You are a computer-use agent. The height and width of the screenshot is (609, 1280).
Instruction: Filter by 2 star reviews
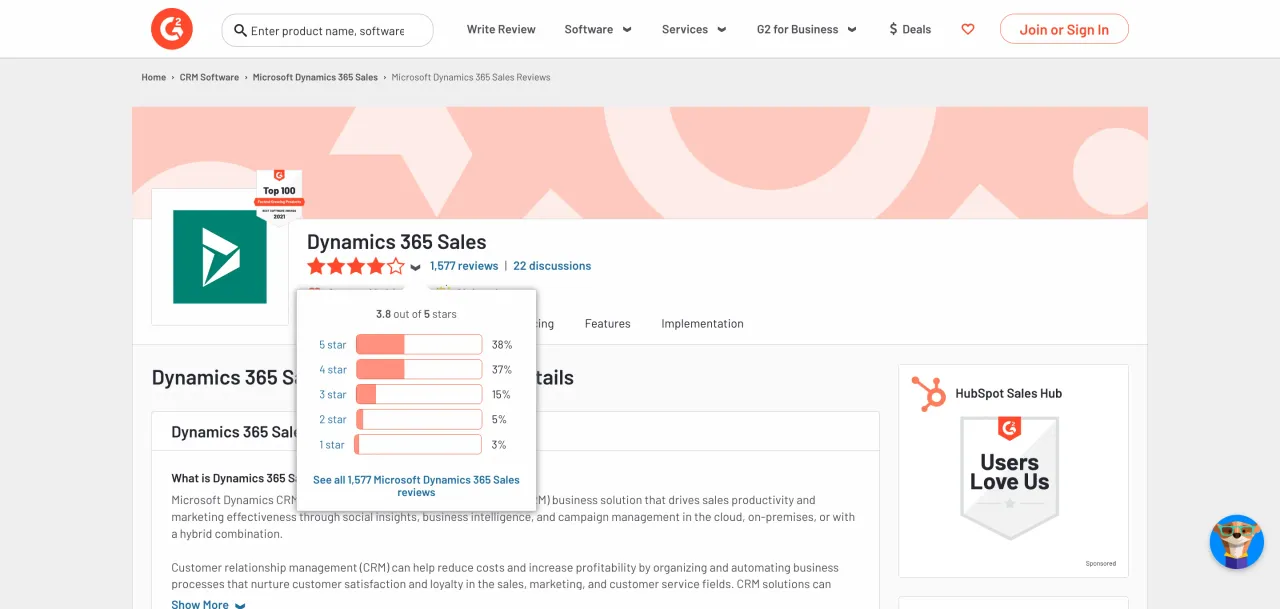[333, 420]
